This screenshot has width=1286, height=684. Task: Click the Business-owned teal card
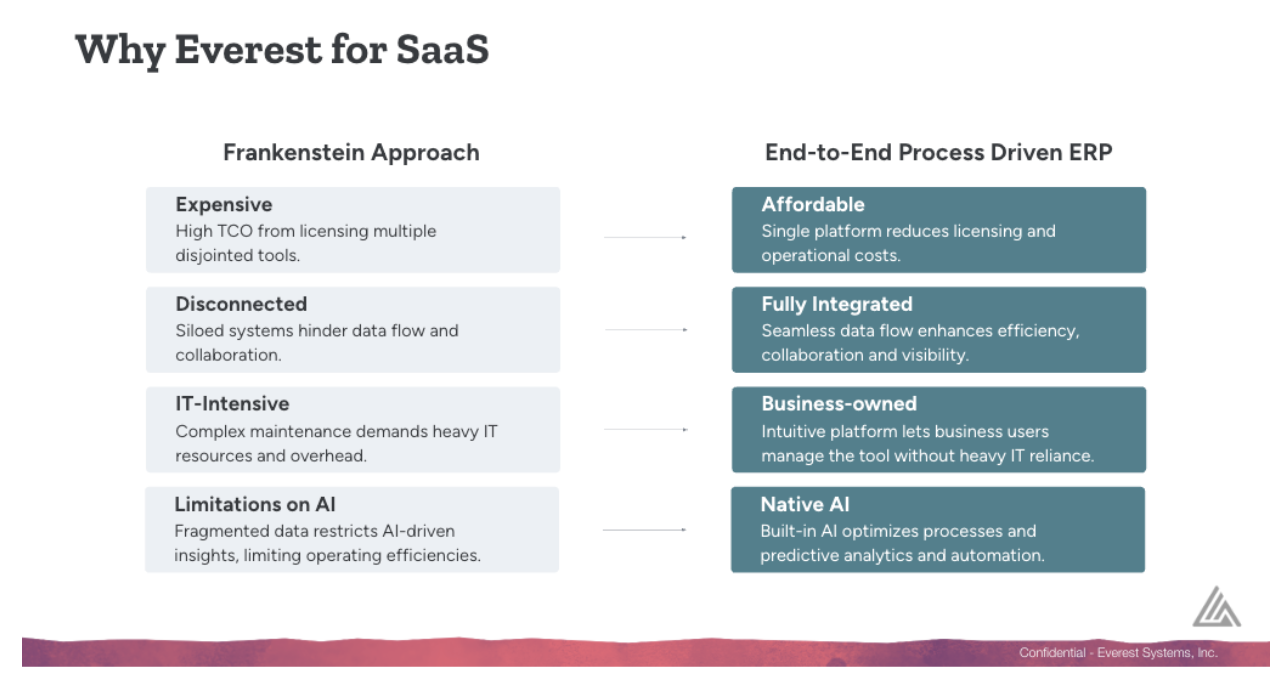[939, 430]
